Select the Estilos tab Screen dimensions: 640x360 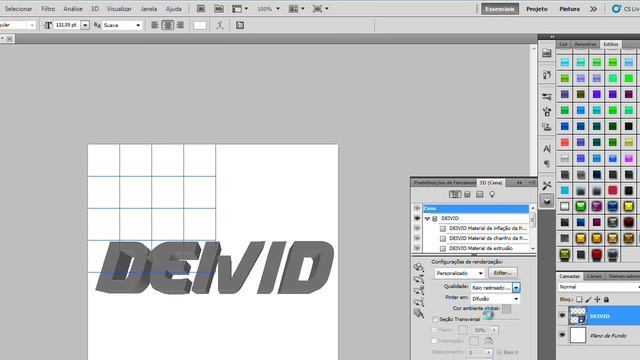tap(611, 44)
